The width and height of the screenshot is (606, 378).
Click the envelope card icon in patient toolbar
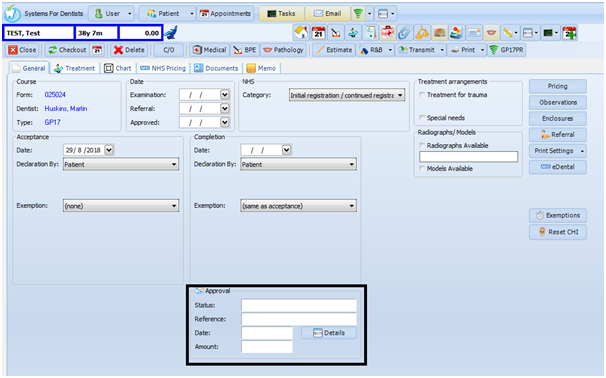coord(474,33)
